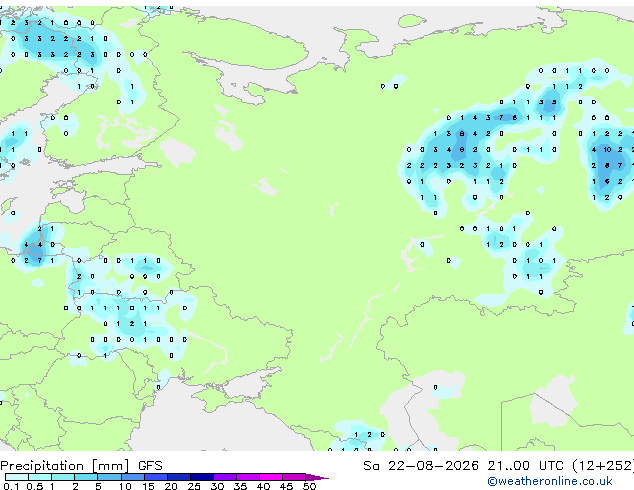Select the 40–45 mm magenta legend swatch
This screenshot has height=490, width=634.
pyautogui.click(x=271, y=477)
